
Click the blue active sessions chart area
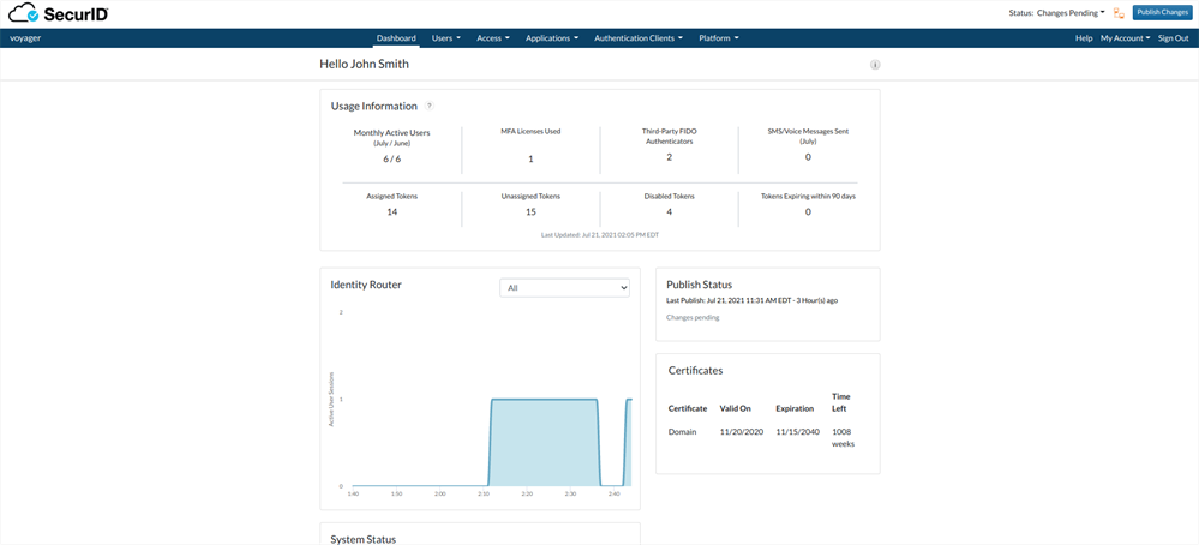coord(544,442)
